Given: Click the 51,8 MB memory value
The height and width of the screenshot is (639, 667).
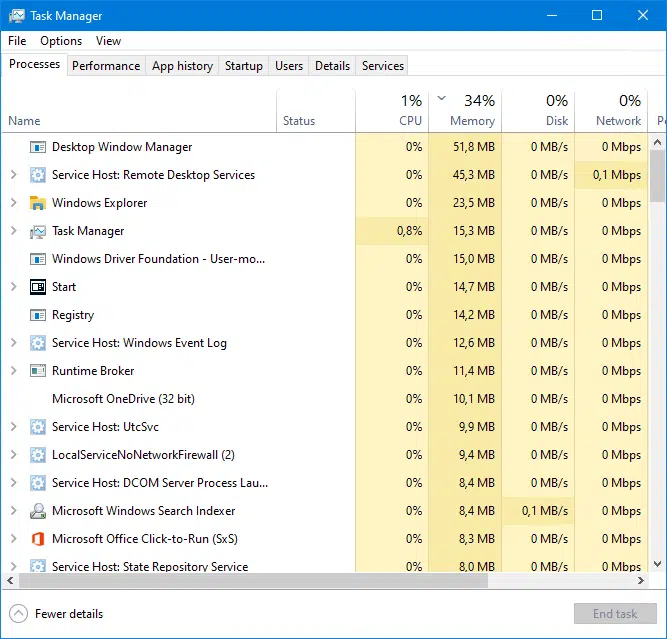Looking at the screenshot, I should point(474,147).
